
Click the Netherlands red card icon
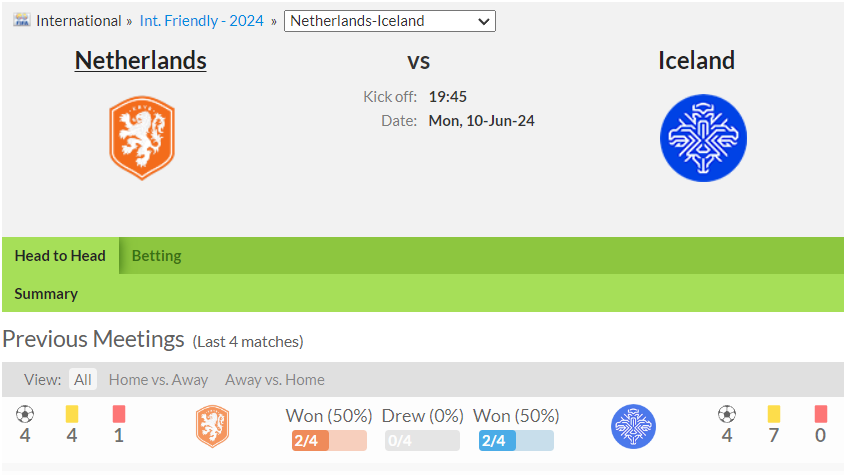(x=119, y=414)
